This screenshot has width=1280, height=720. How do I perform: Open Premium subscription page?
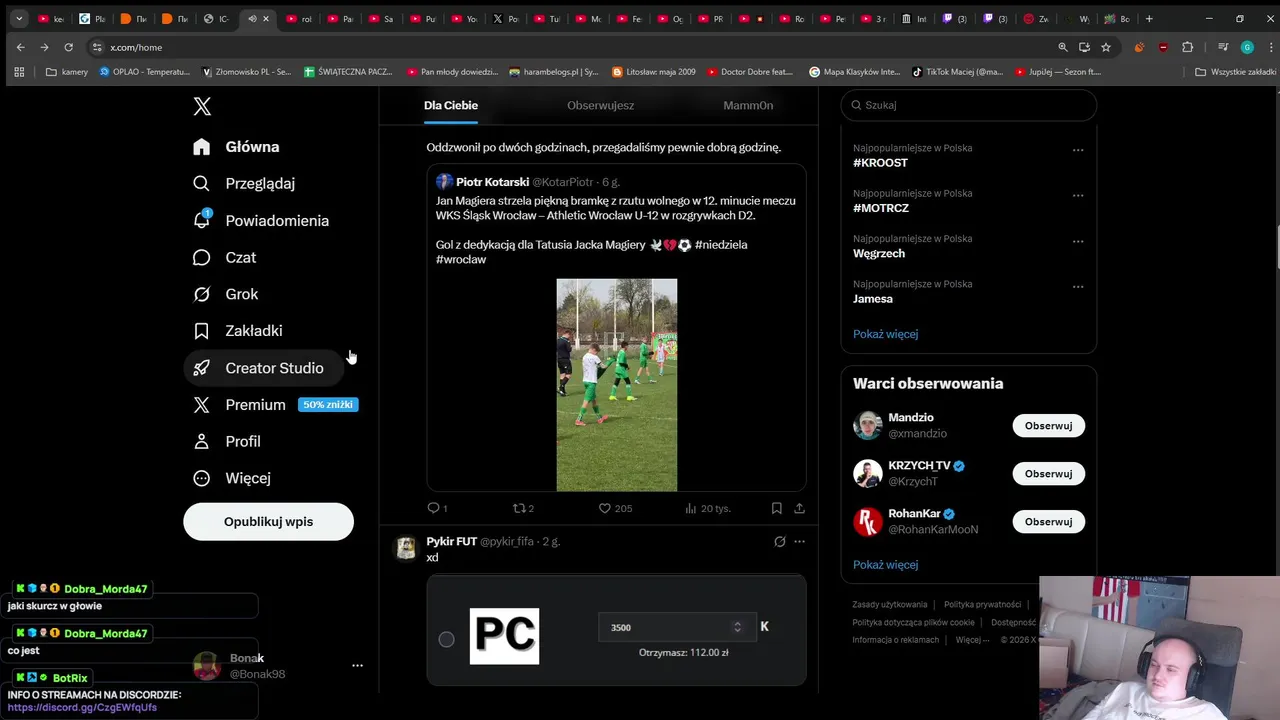[x=276, y=404]
